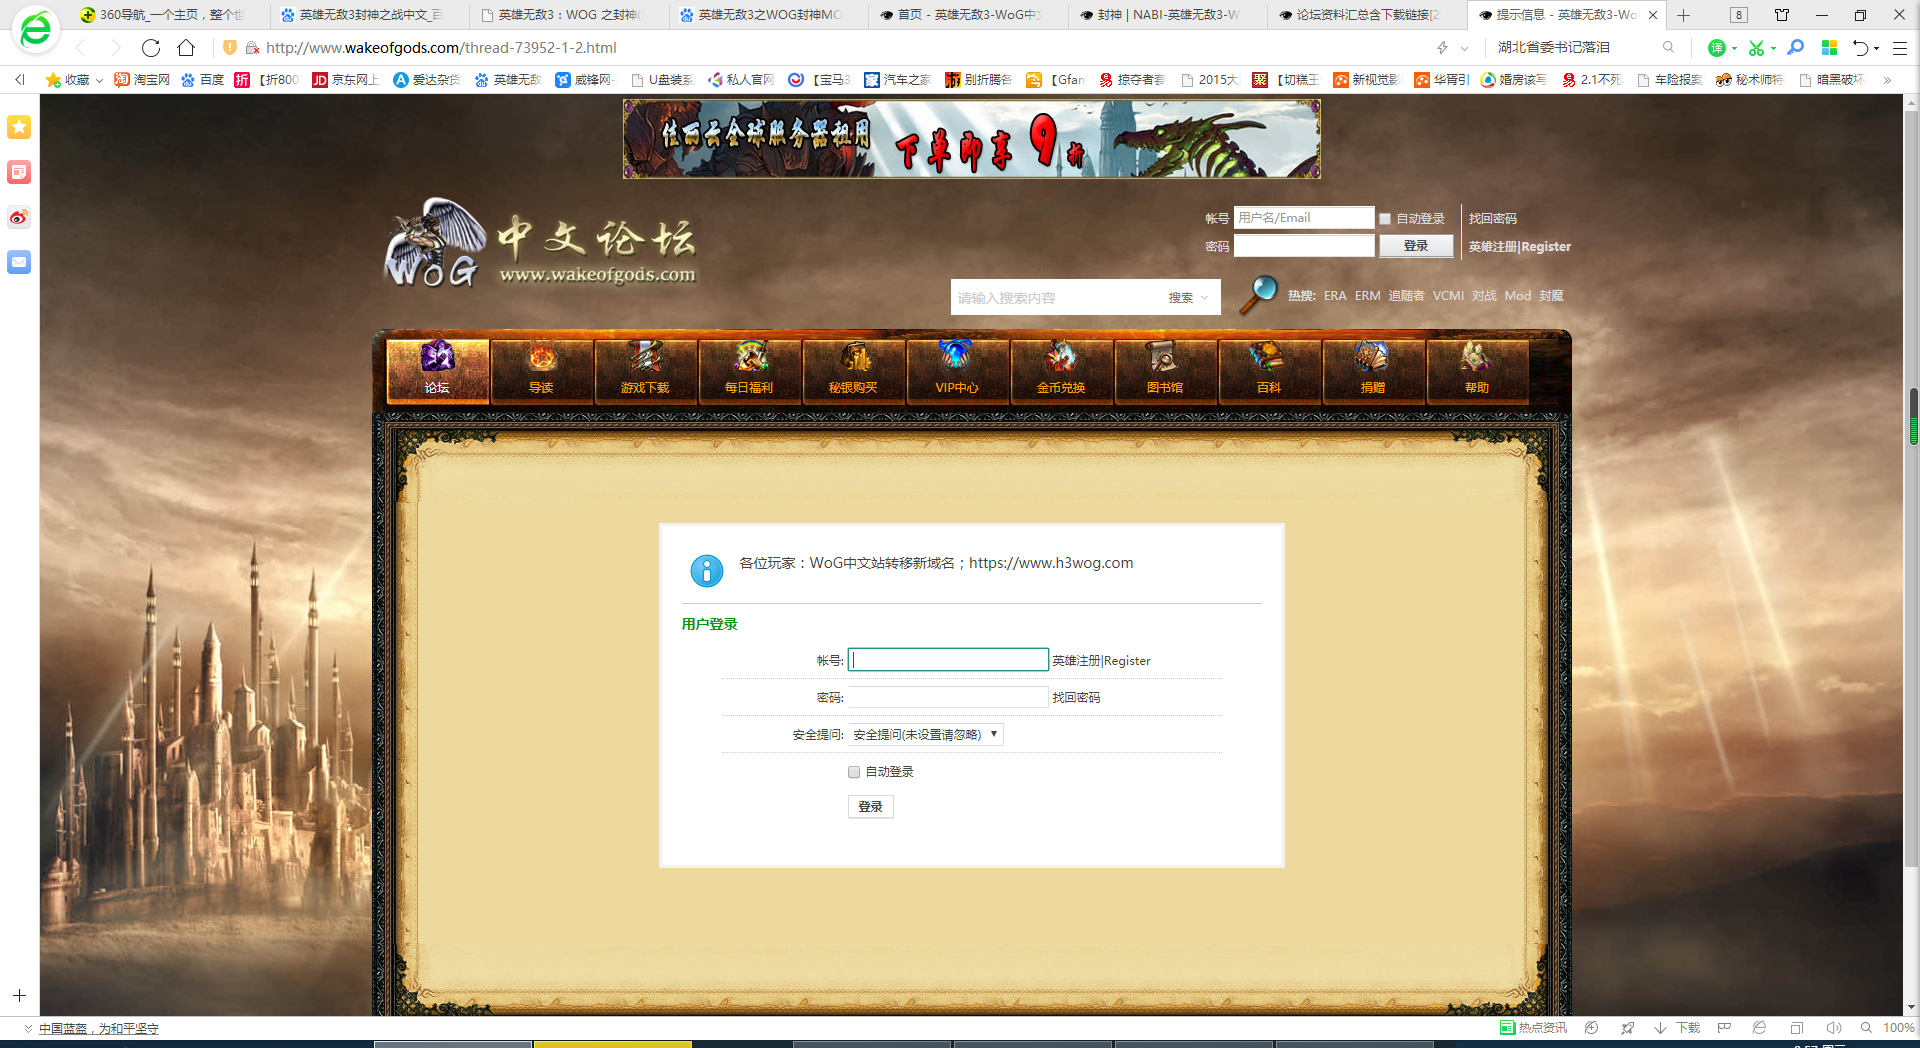1920x1048 pixels.
Task: Open the Weibo sidebar icon
Action: [19, 217]
